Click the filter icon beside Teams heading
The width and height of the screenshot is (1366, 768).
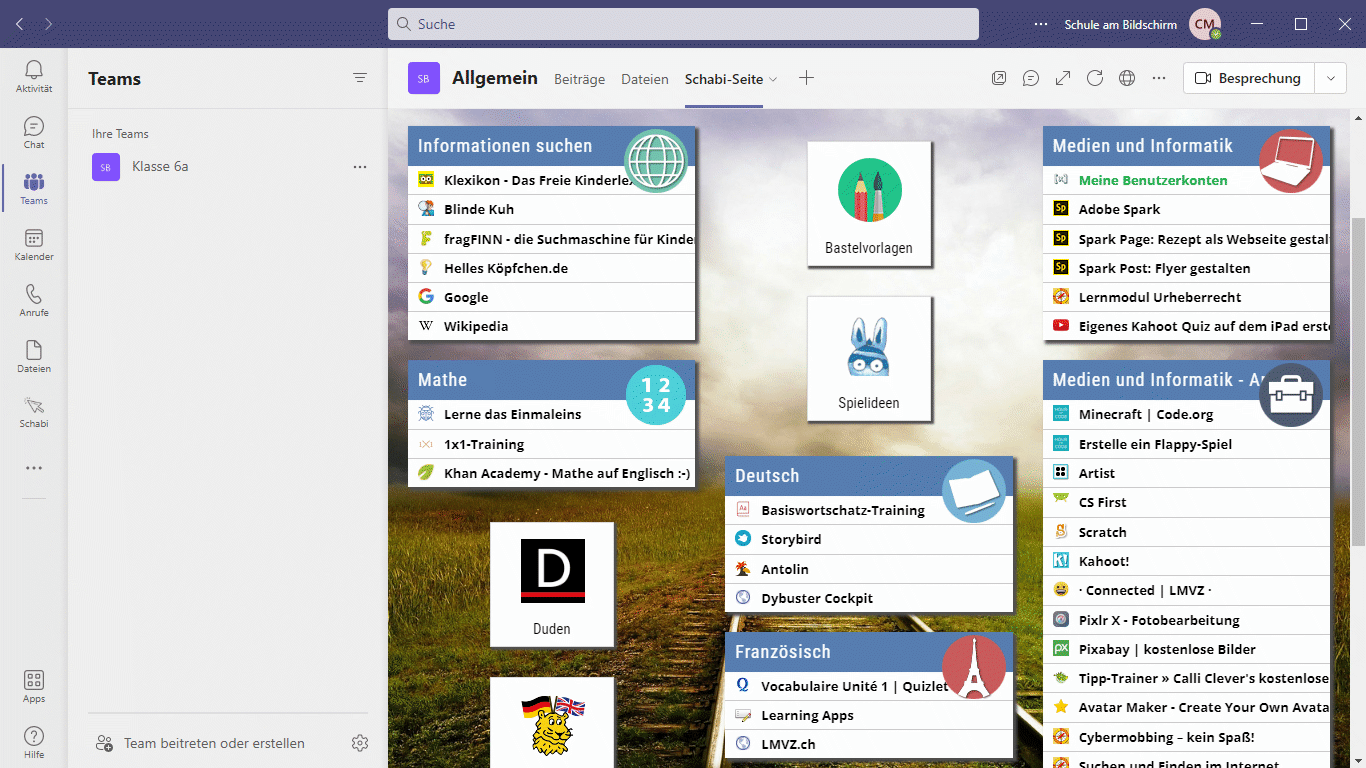360,78
